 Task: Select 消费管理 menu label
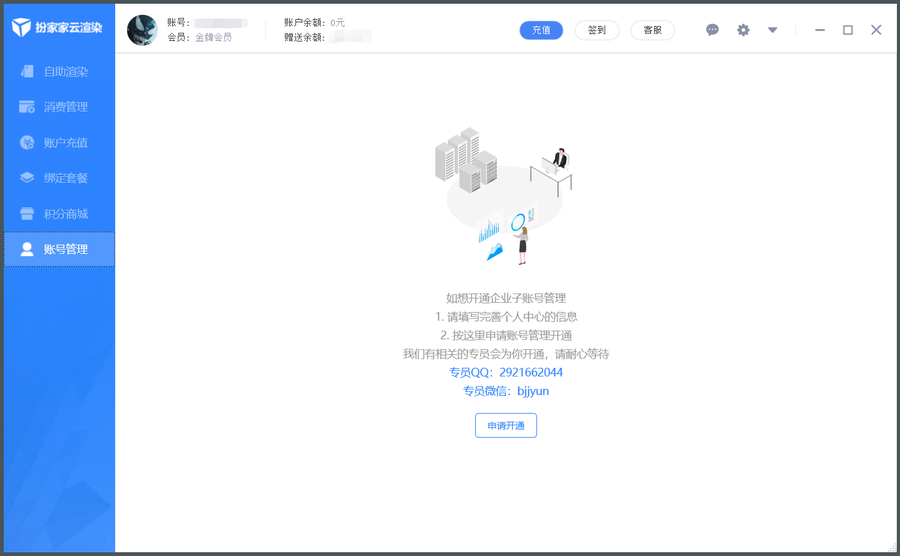(66, 107)
